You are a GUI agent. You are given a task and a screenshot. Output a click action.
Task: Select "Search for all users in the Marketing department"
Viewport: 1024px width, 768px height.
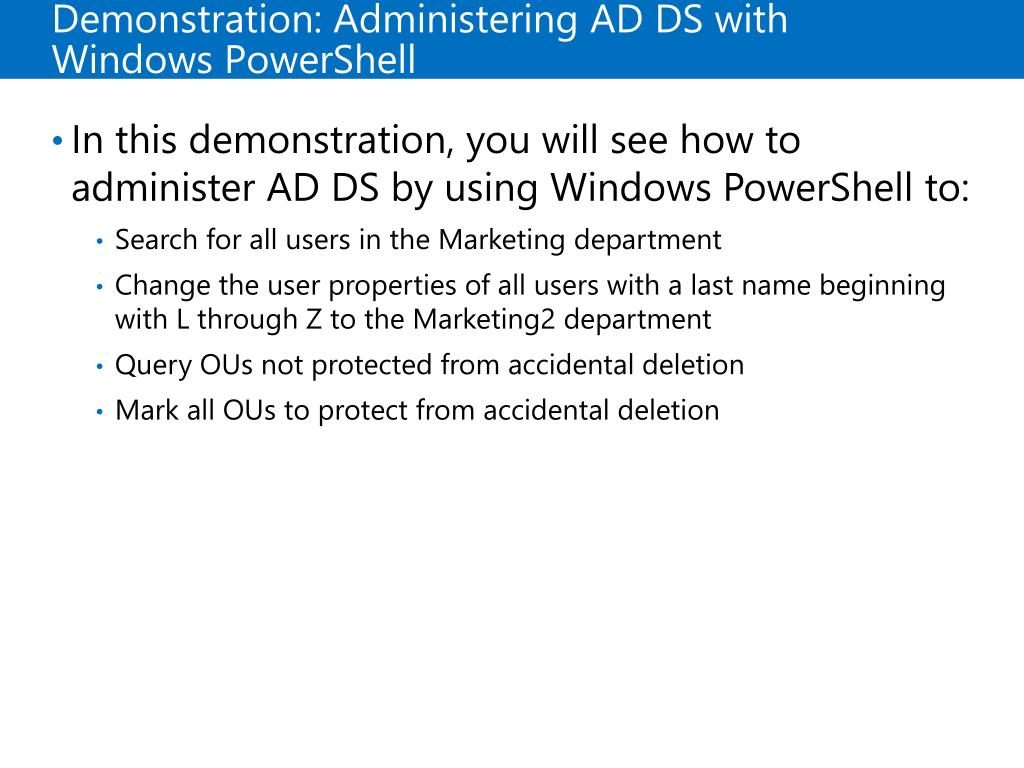[418, 240]
